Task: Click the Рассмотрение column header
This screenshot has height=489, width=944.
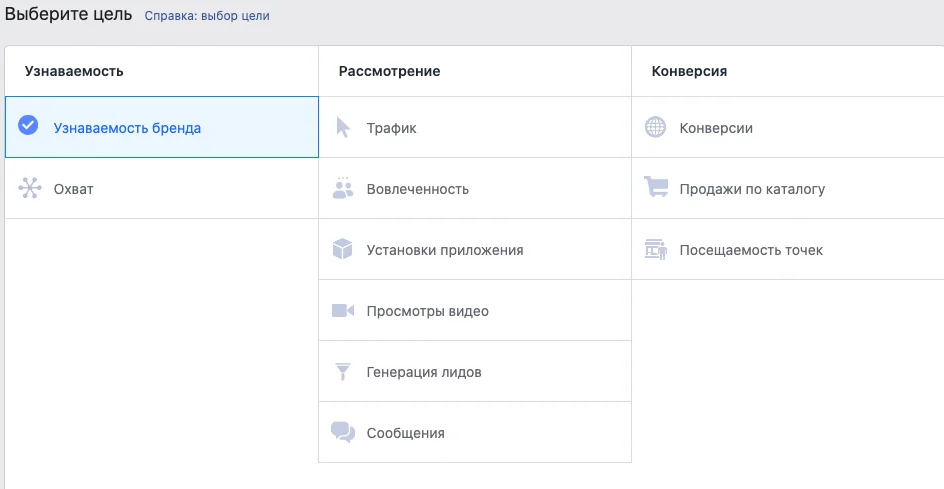Action: pyautogui.click(x=389, y=71)
